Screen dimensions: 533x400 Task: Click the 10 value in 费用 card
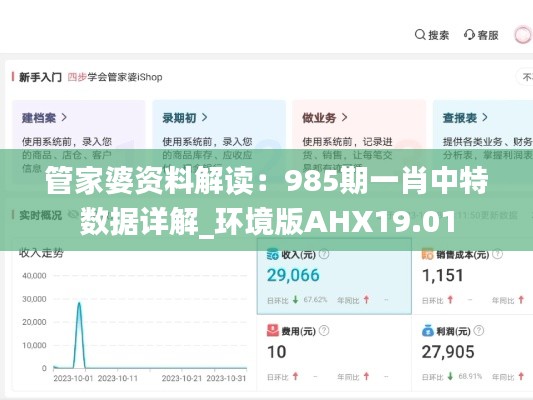point(276,352)
